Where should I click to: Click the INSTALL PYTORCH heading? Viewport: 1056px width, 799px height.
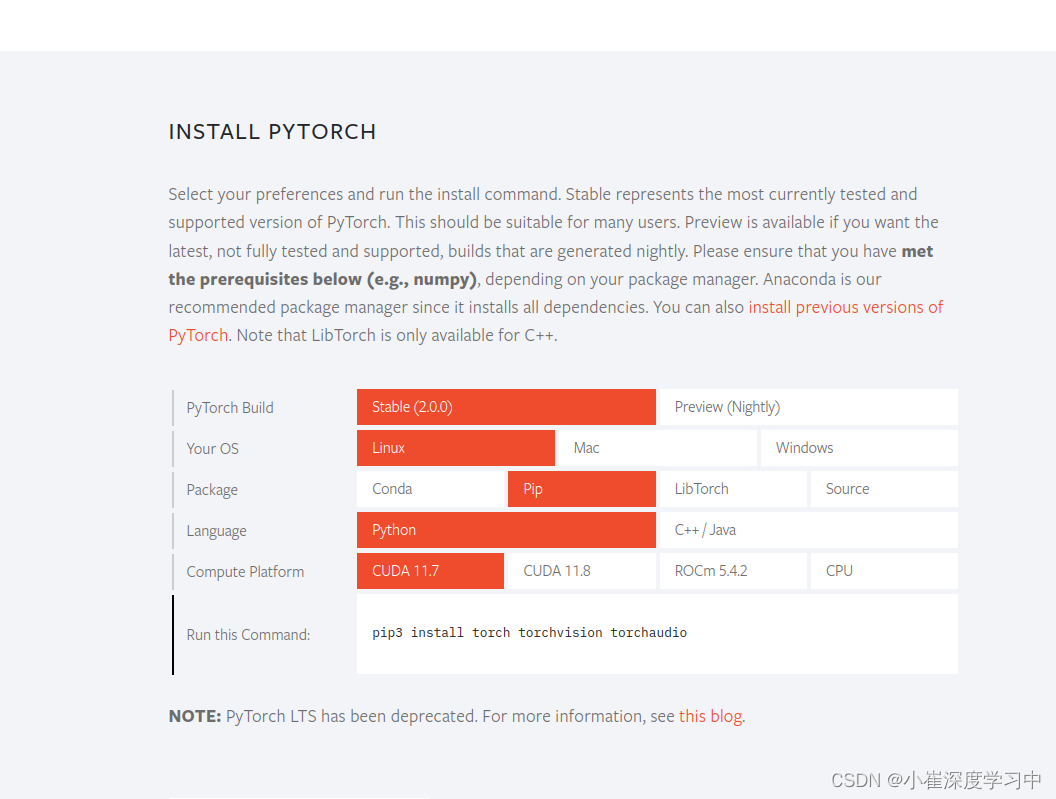[x=272, y=131]
